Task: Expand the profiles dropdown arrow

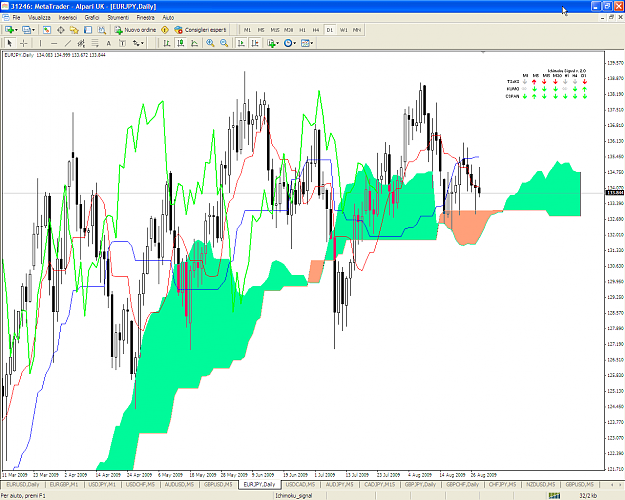Action: (33, 30)
